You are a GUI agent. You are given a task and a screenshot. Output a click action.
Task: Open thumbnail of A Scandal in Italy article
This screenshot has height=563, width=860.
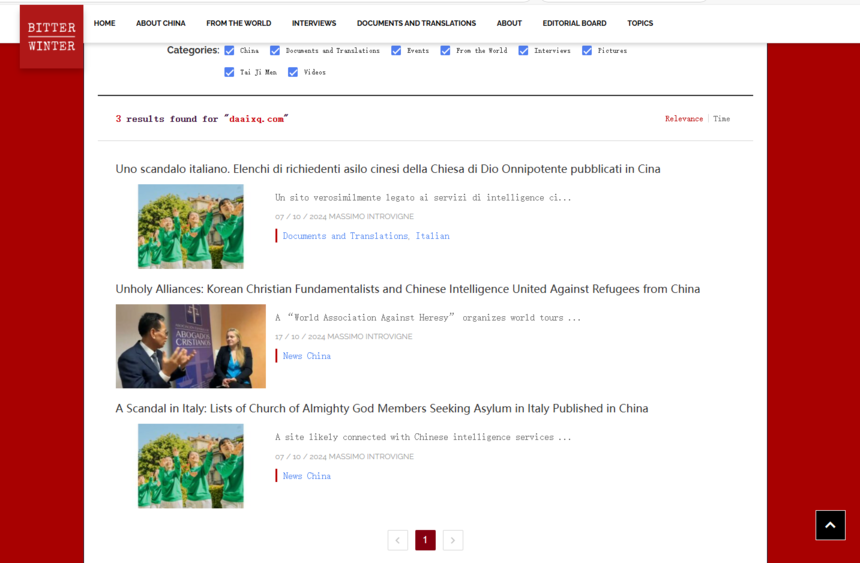point(190,466)
